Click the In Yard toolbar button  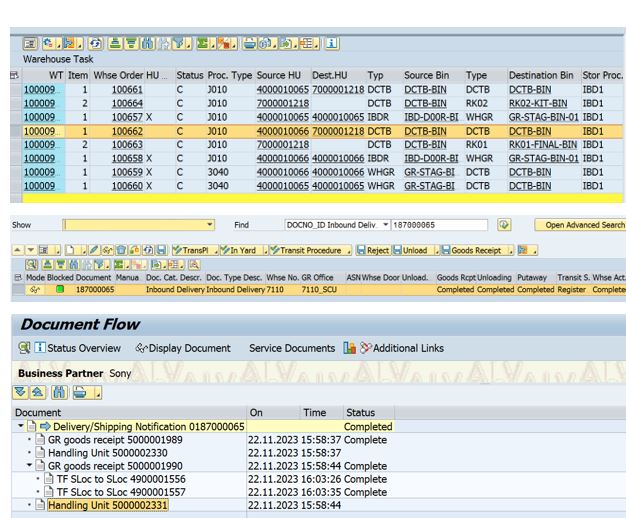click(240, 250)
